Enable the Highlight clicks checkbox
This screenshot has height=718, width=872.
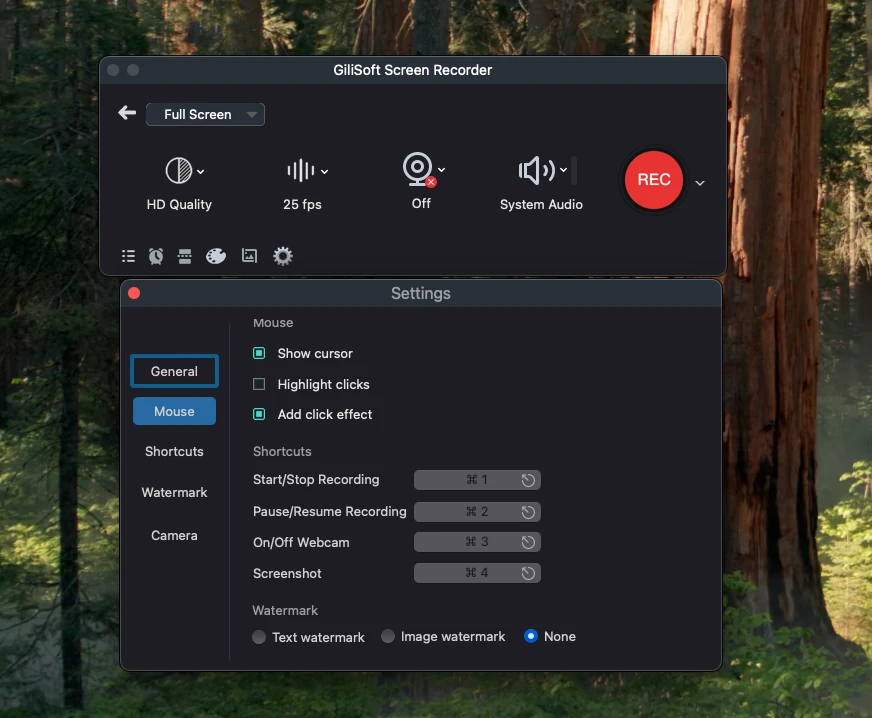pos(259,384)
